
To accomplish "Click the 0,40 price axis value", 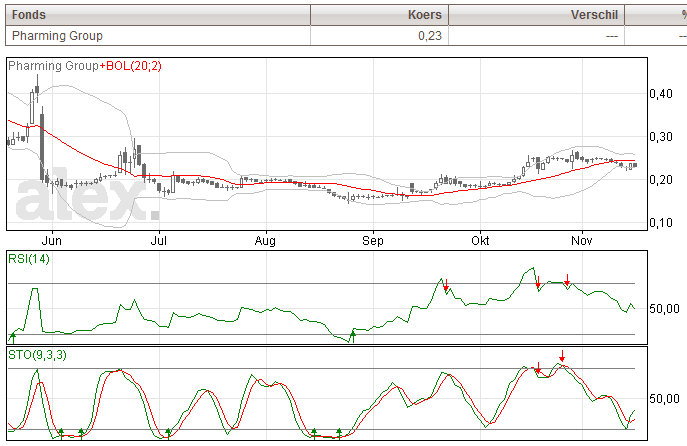I will (x=661, y=93).
